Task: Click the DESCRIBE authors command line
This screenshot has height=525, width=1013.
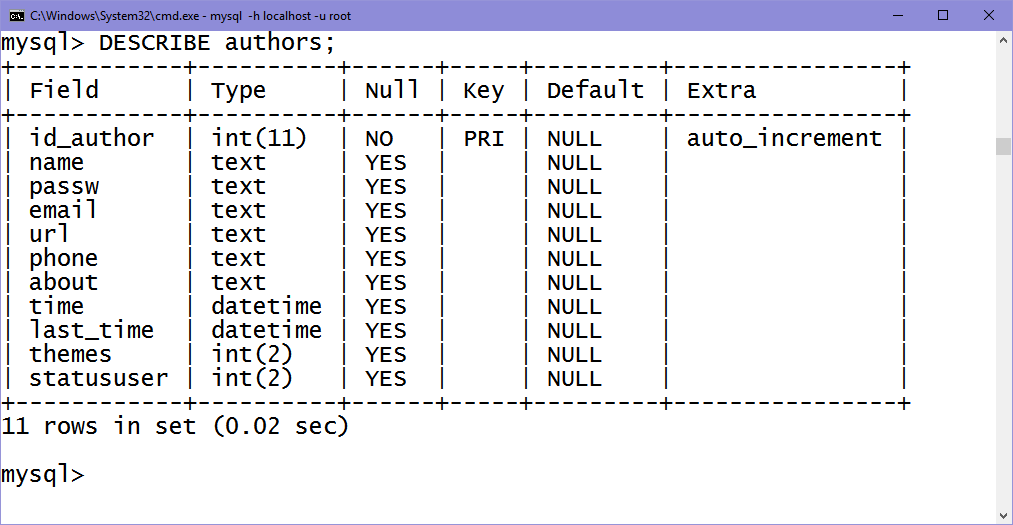Action: (168, 43)
